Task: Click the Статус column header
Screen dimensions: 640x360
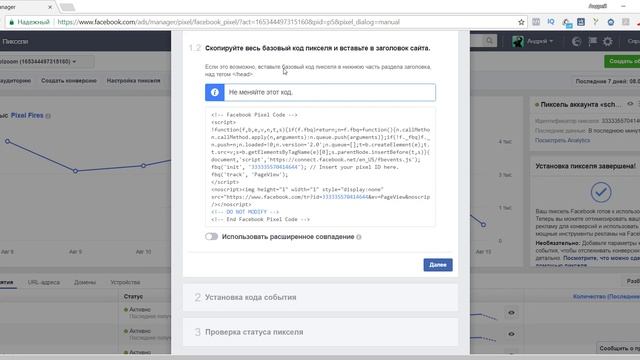Action: pos(133,296)
